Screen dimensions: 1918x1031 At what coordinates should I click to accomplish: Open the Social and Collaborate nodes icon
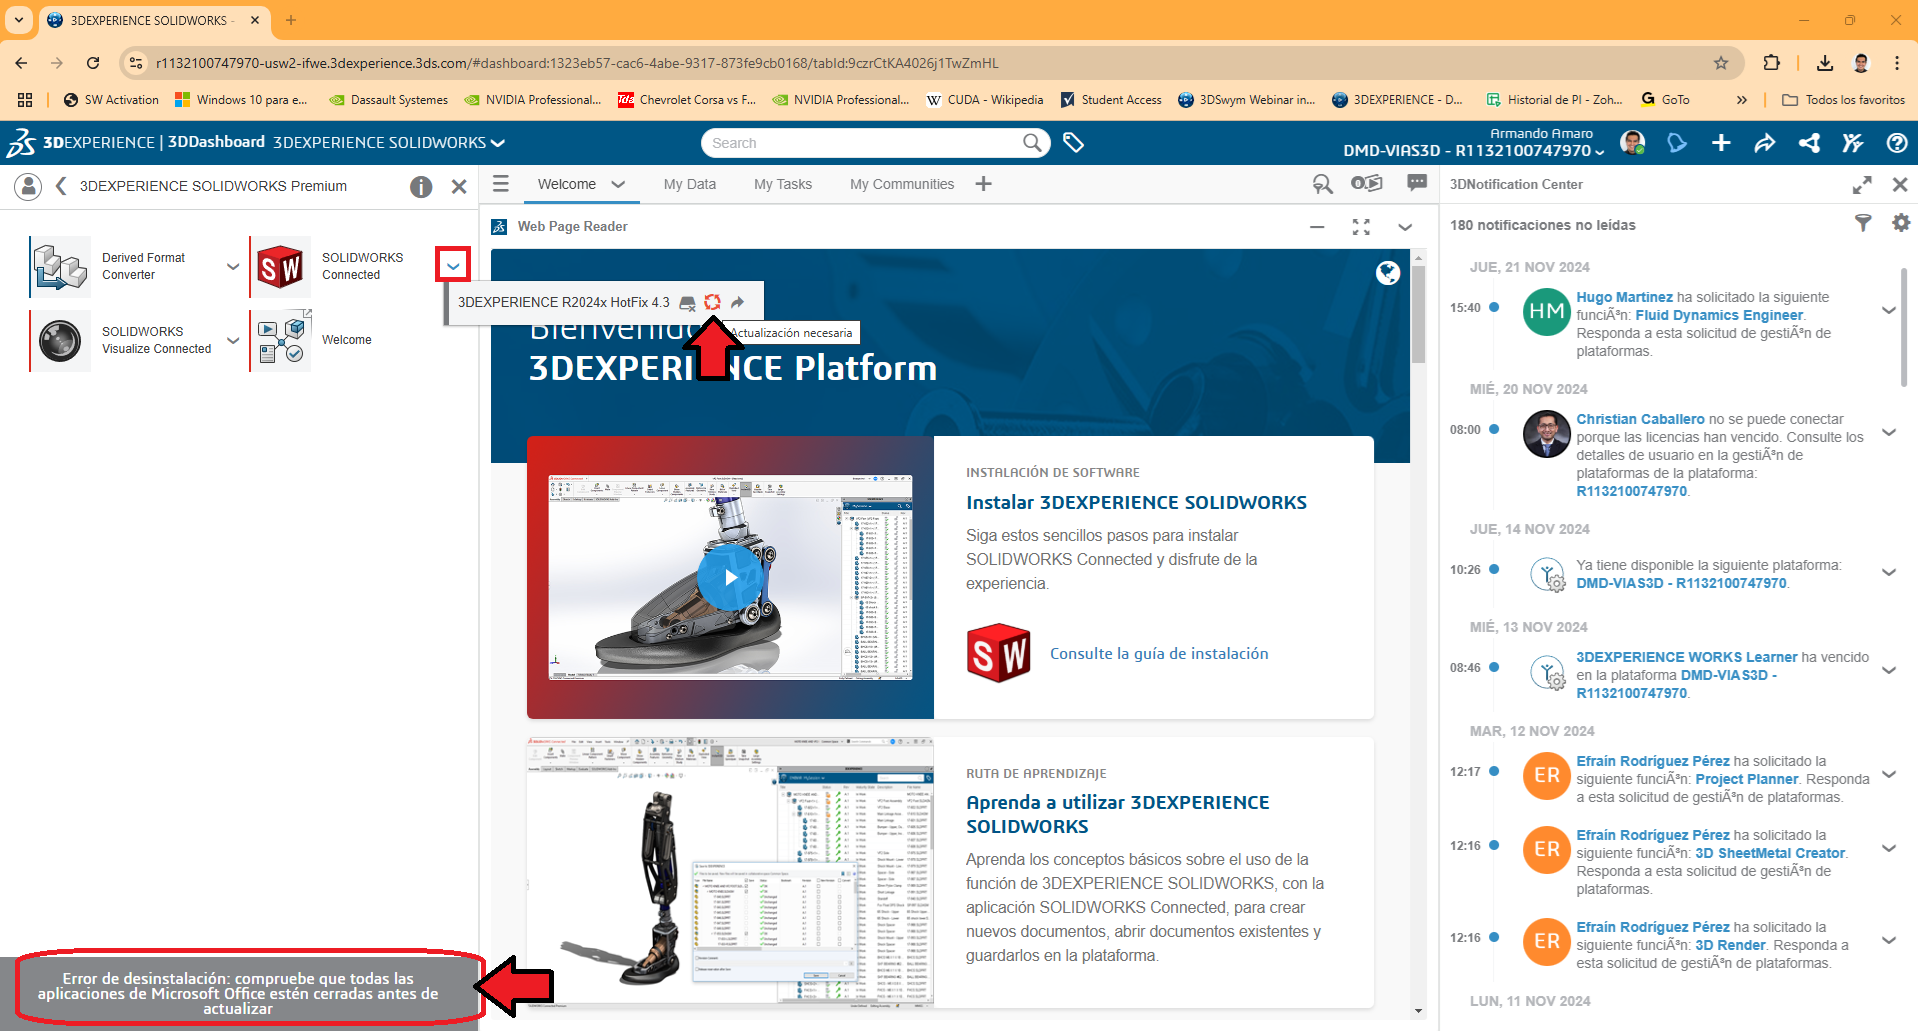(1809, 143)
